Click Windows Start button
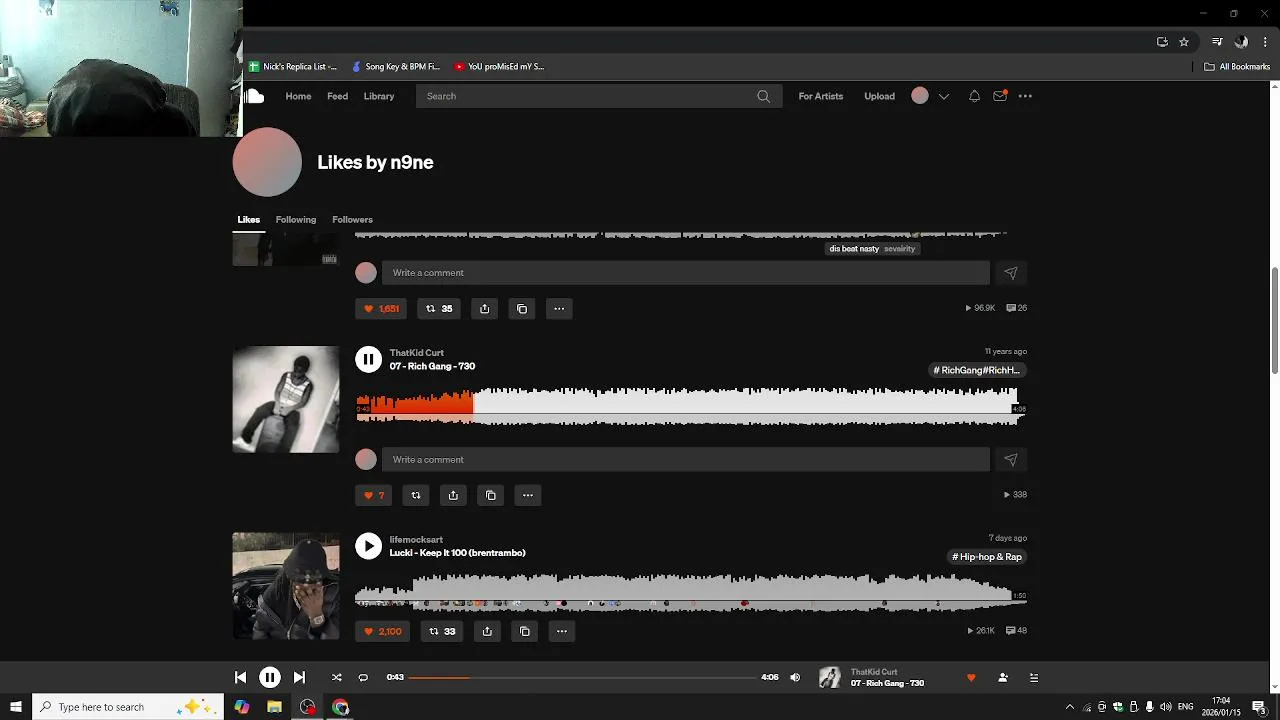1280x720 pixels. point(15,707)
